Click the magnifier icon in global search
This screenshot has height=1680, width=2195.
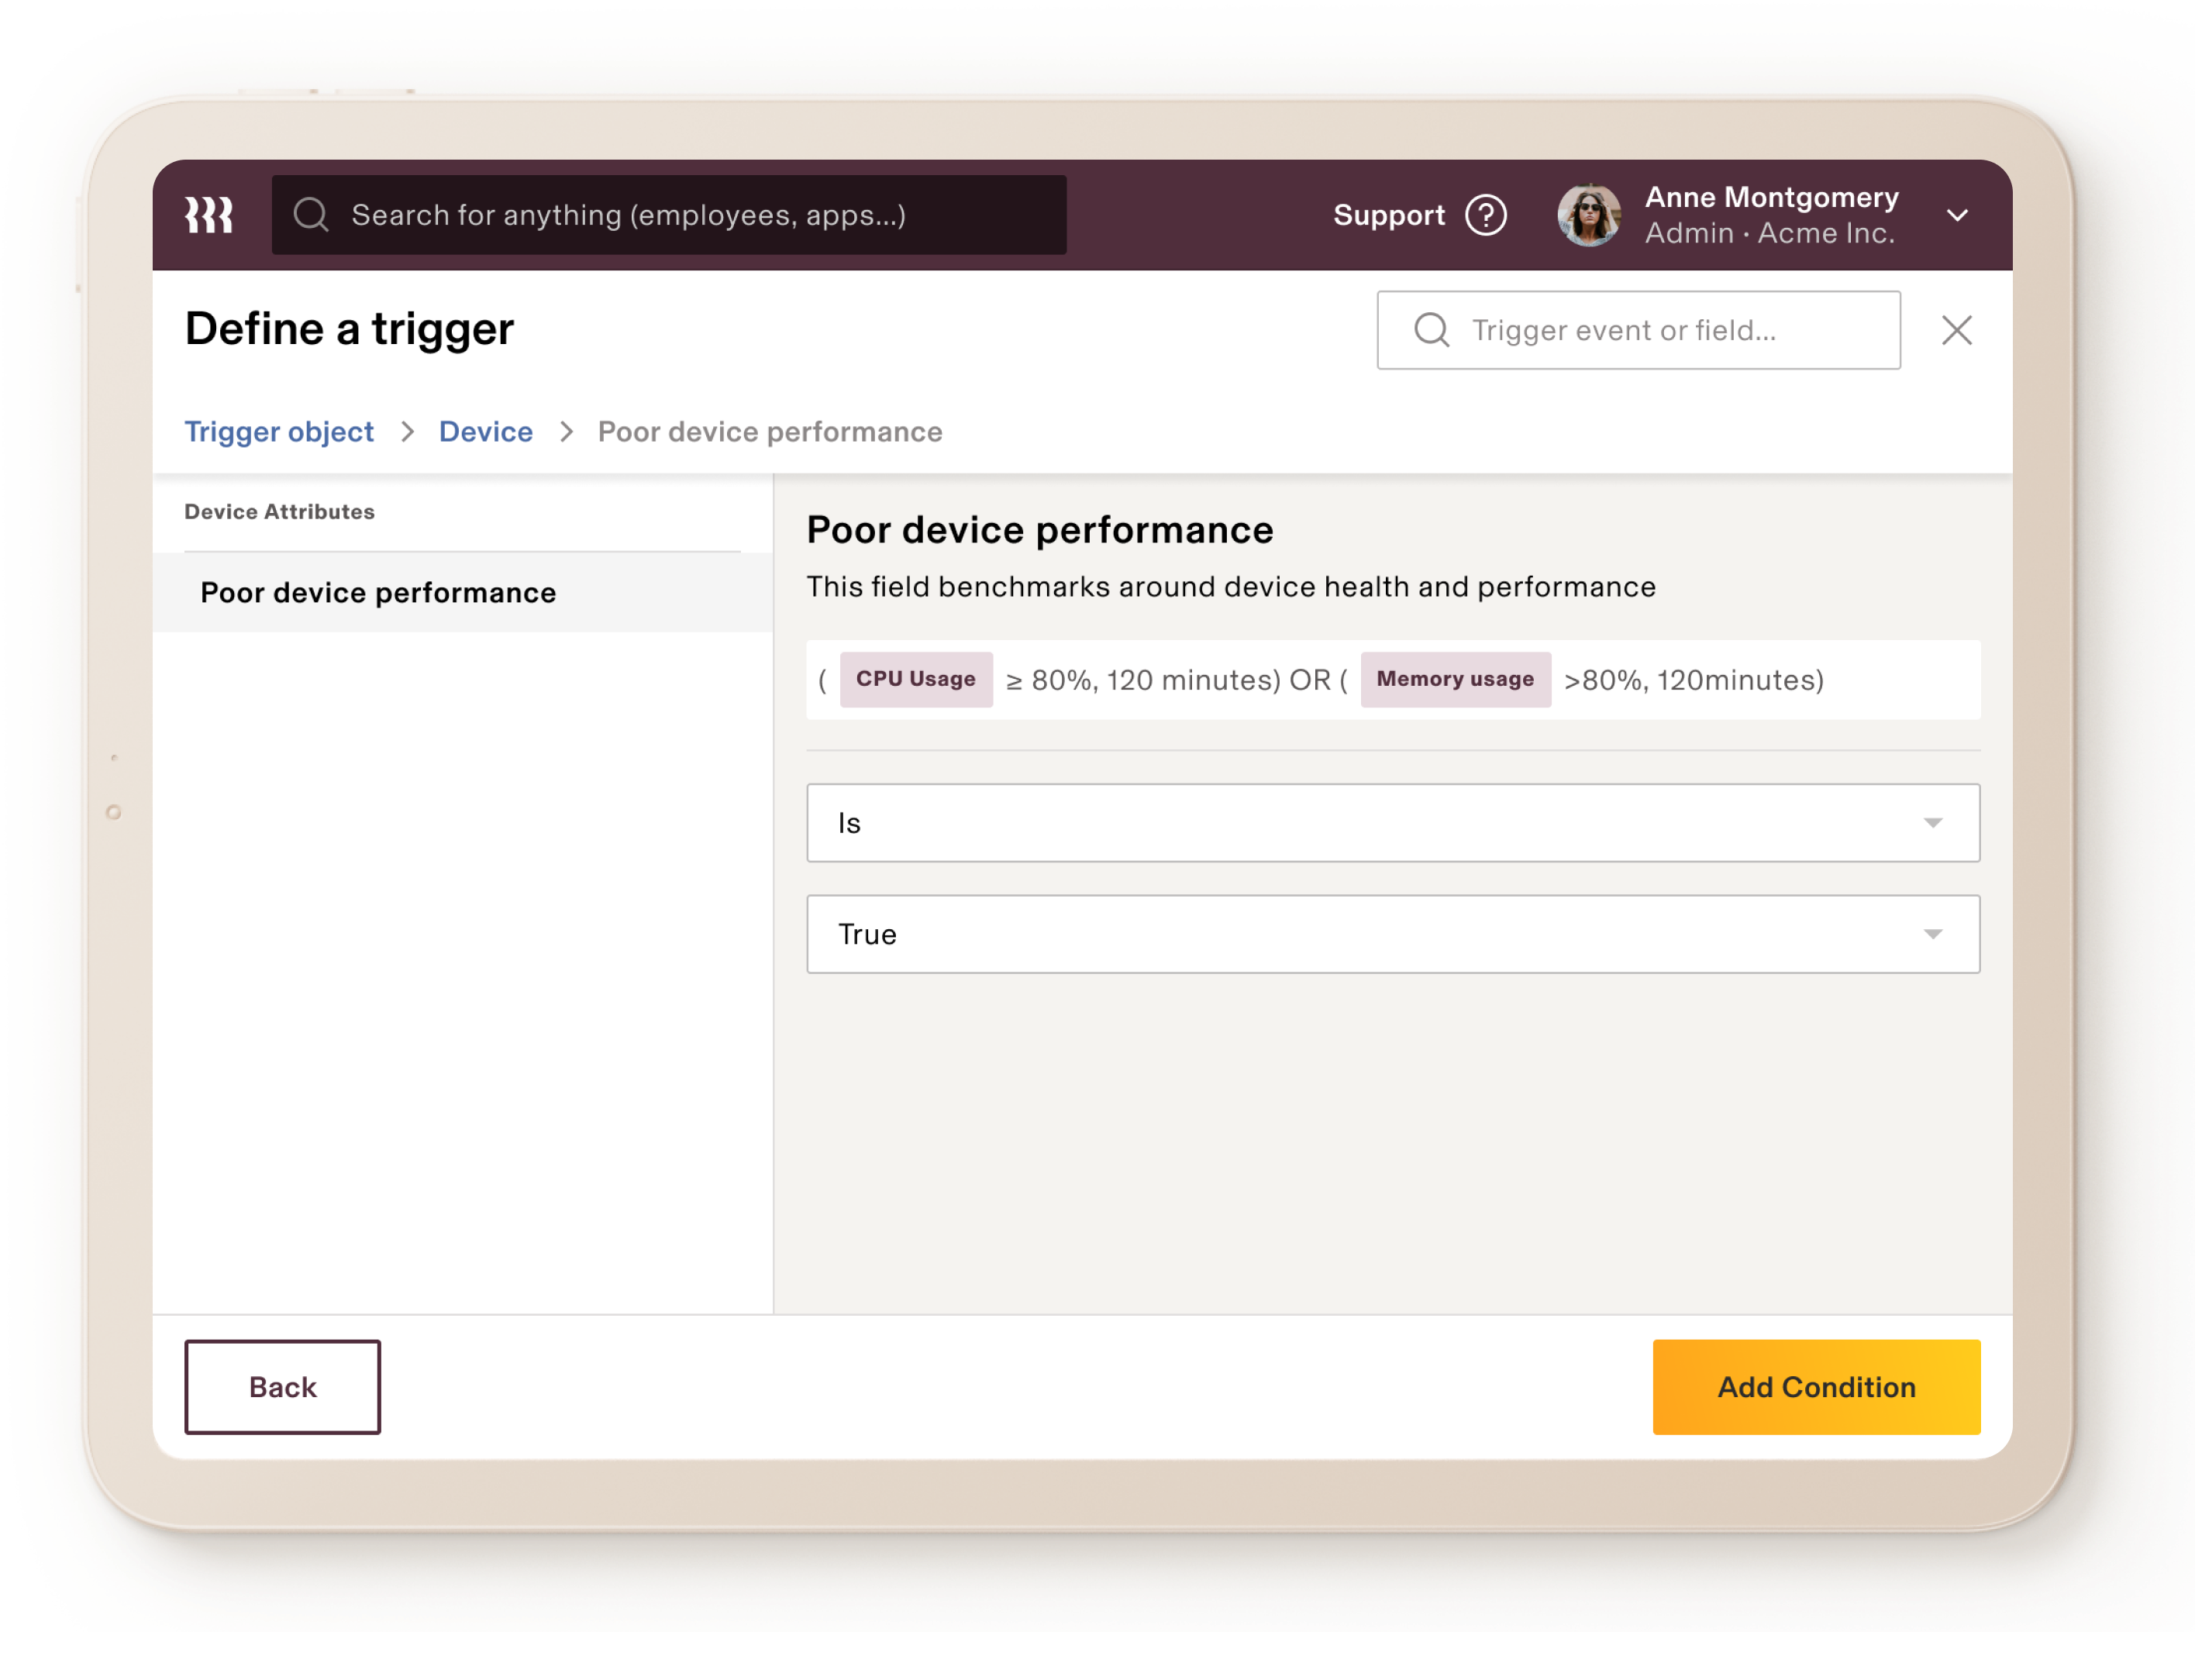[311, 215]
